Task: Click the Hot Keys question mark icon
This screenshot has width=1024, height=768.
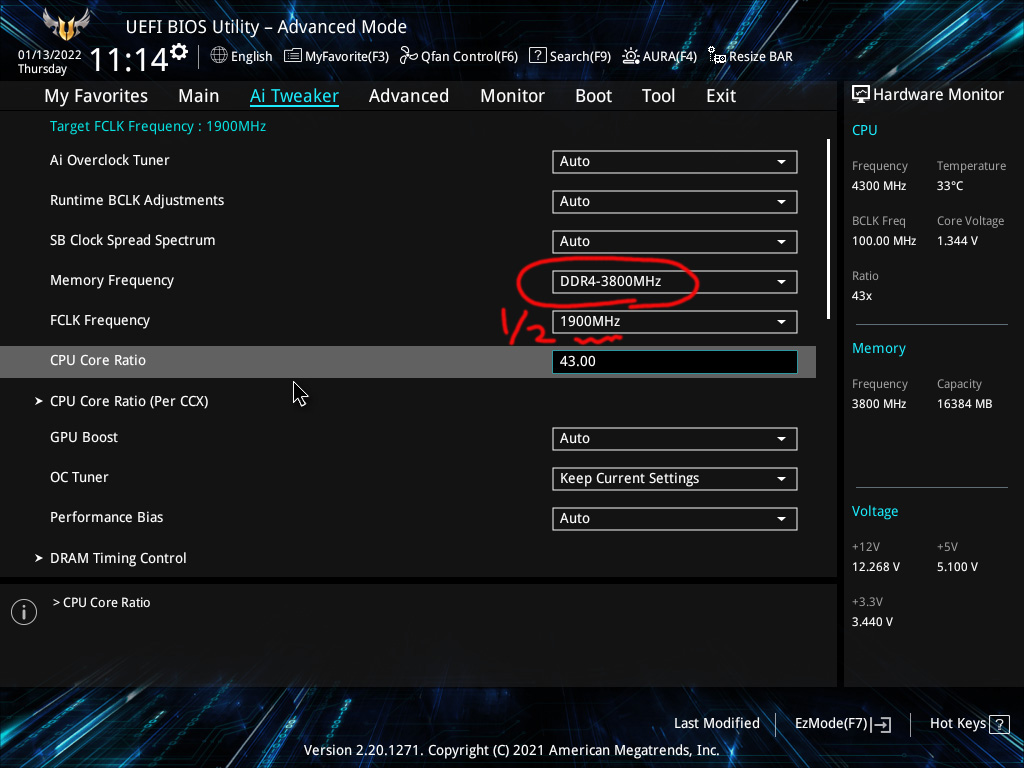Action: point(999,724)
